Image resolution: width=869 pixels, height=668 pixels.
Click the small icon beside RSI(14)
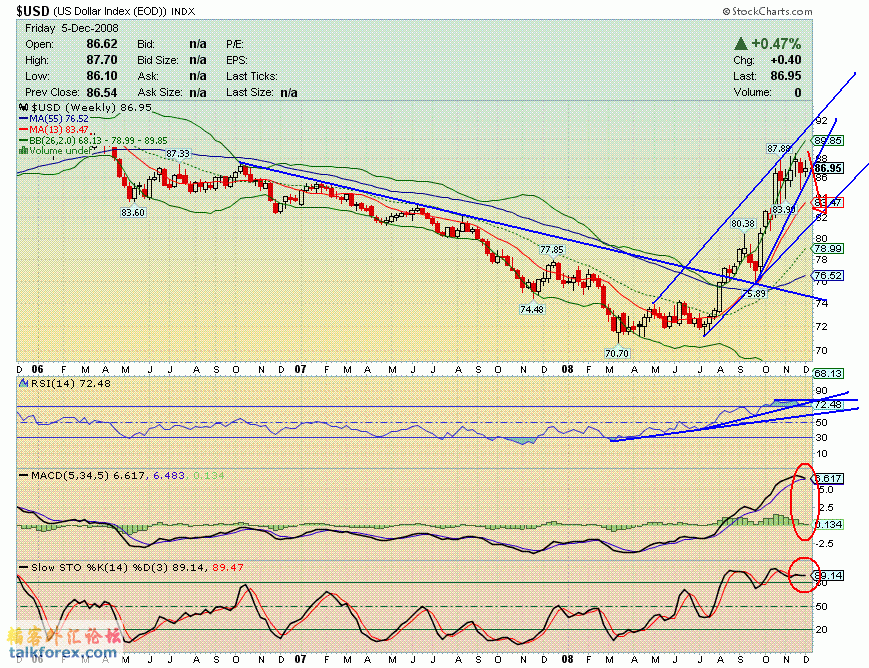tap(23, 383)
